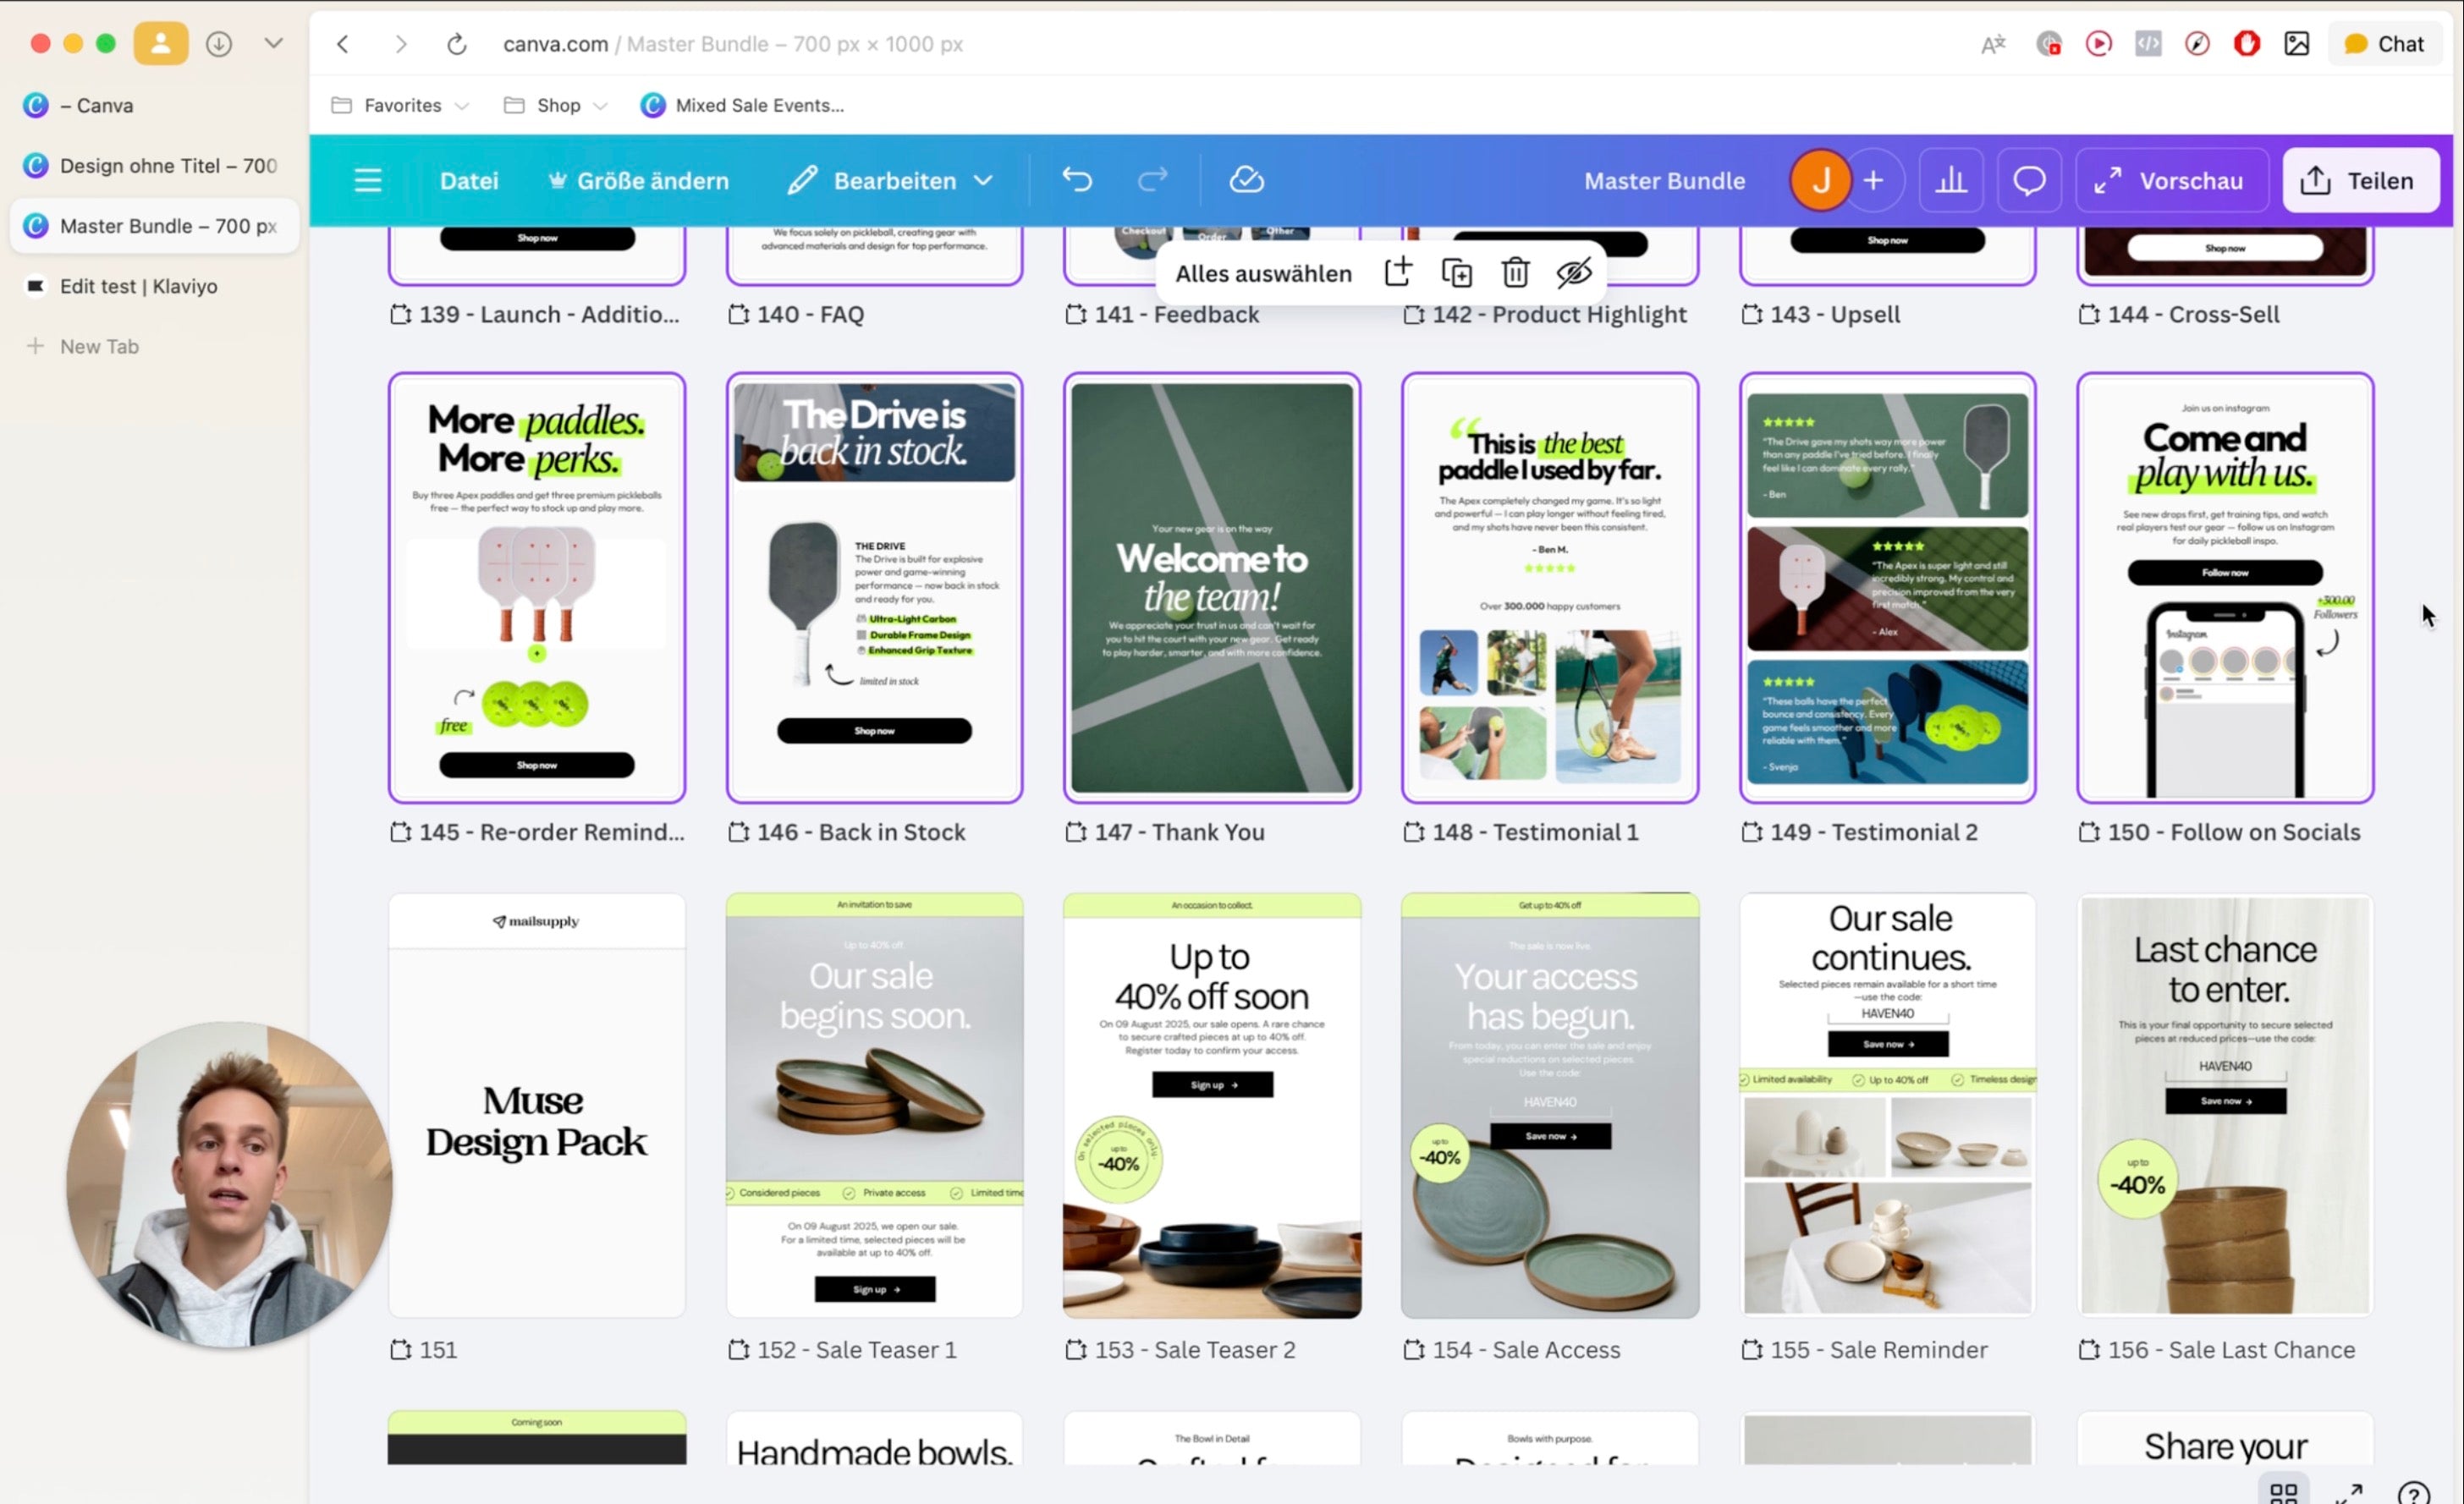Select the Master Bundle sidebar tab
This screenshot has width=2464, height=1504.
click(155, 226)
